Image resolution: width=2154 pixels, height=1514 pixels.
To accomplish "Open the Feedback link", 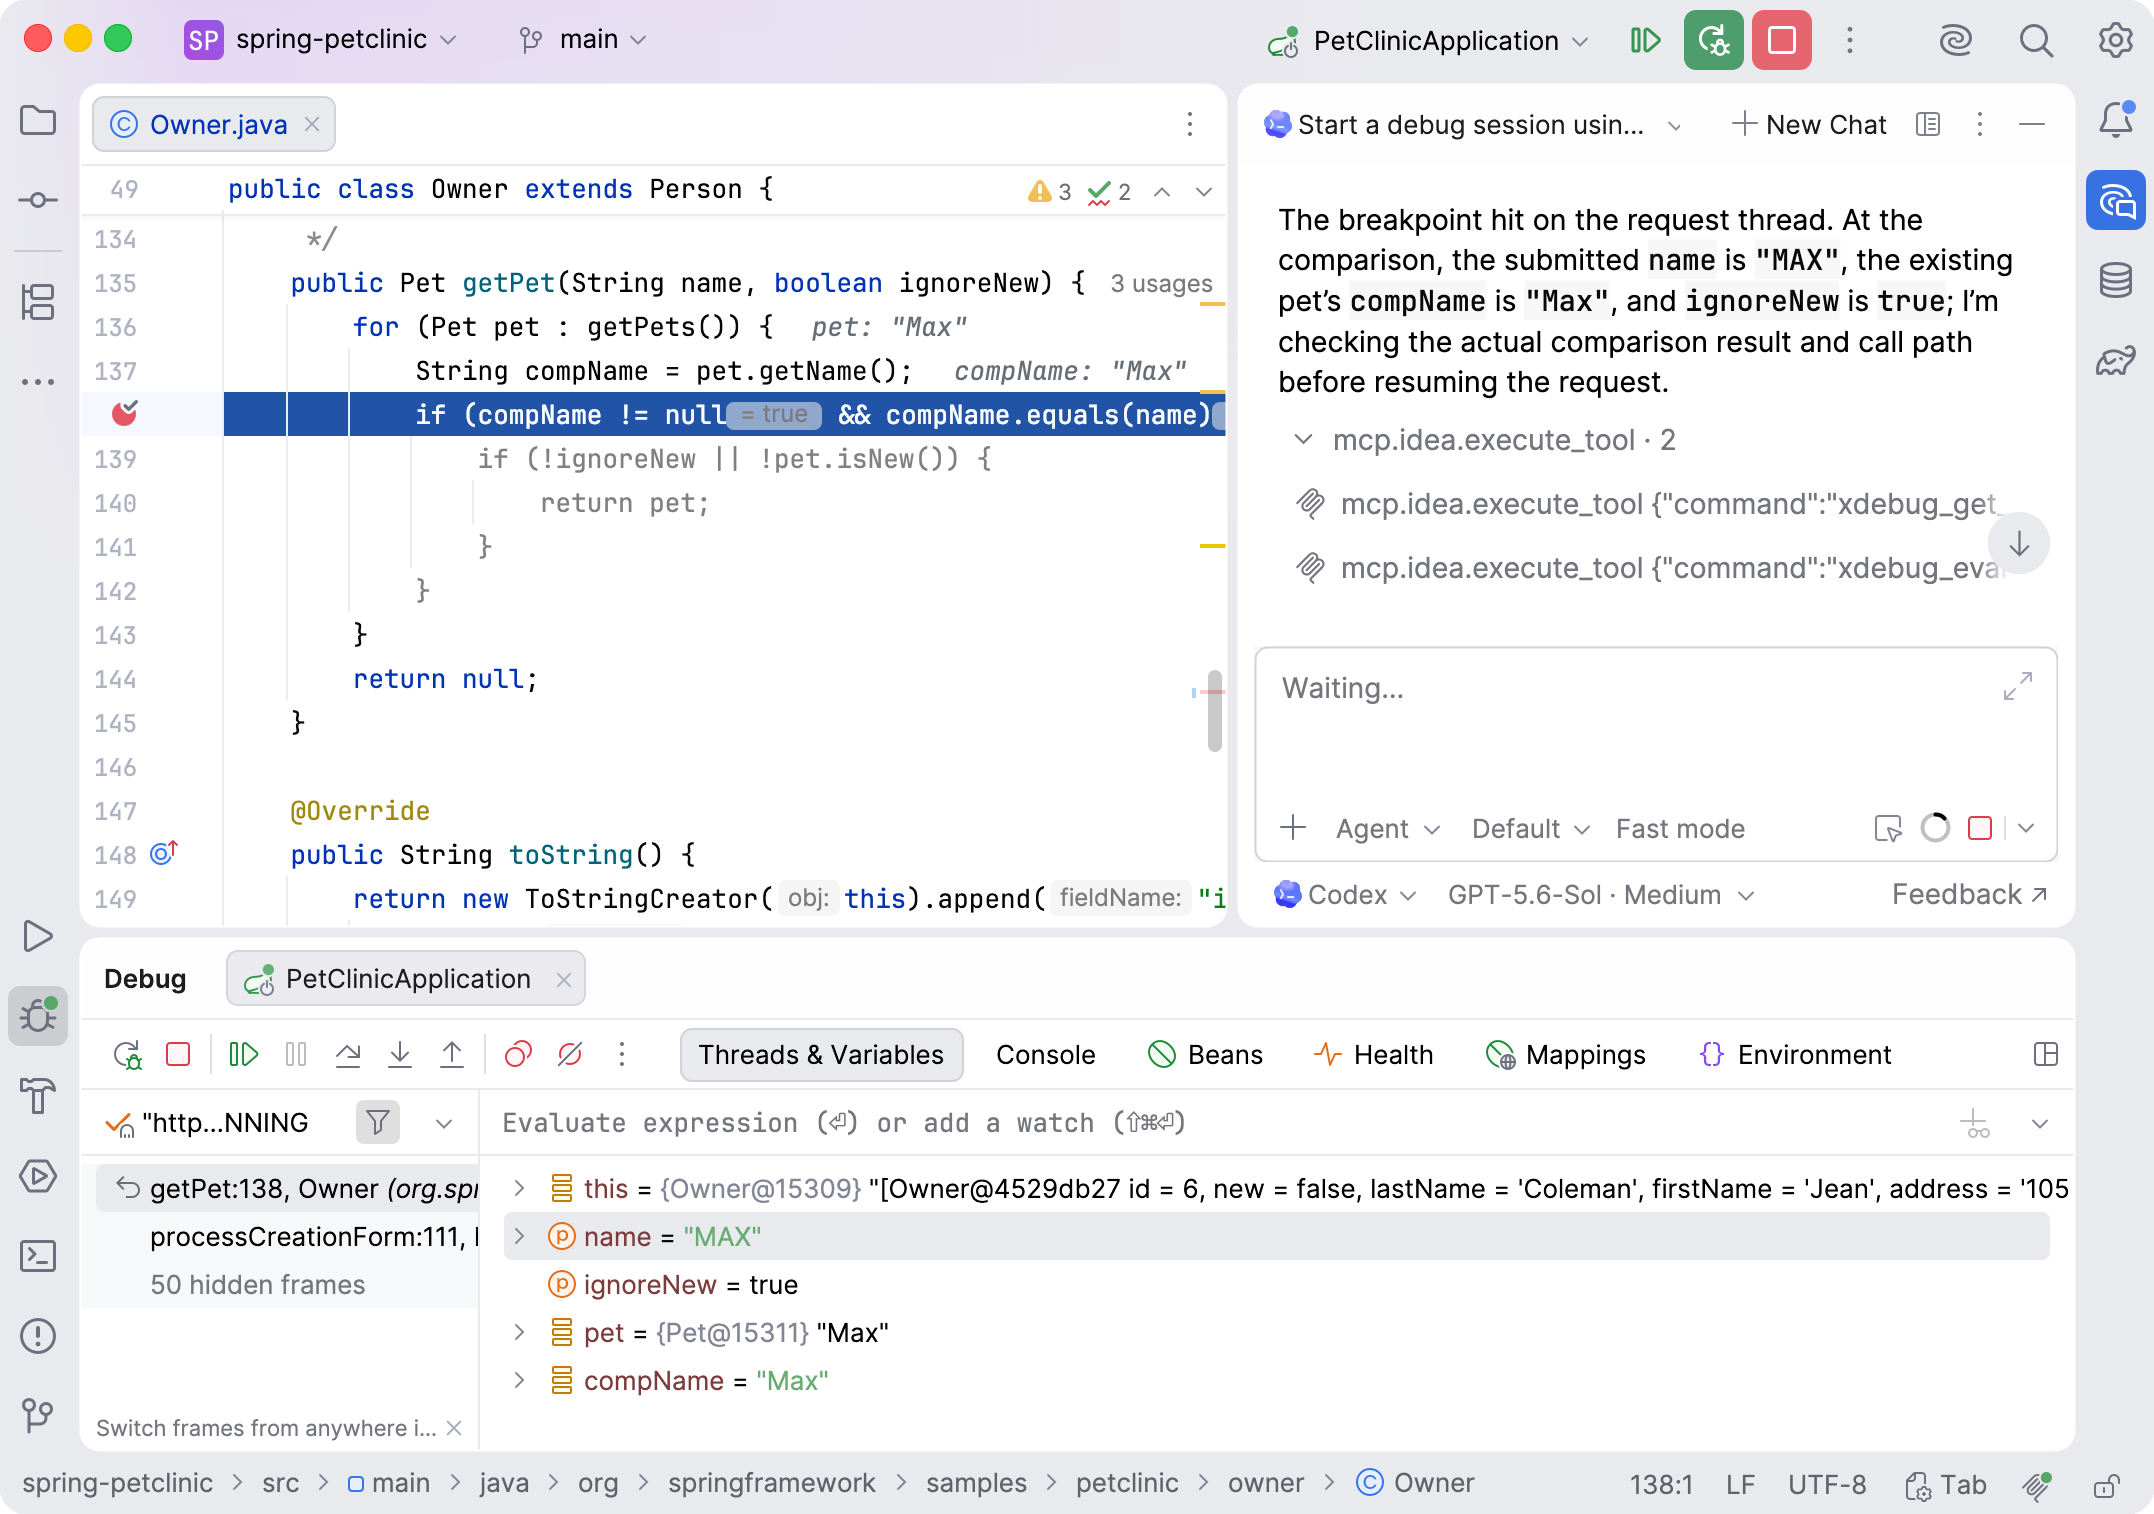I will coord(1969,894).
